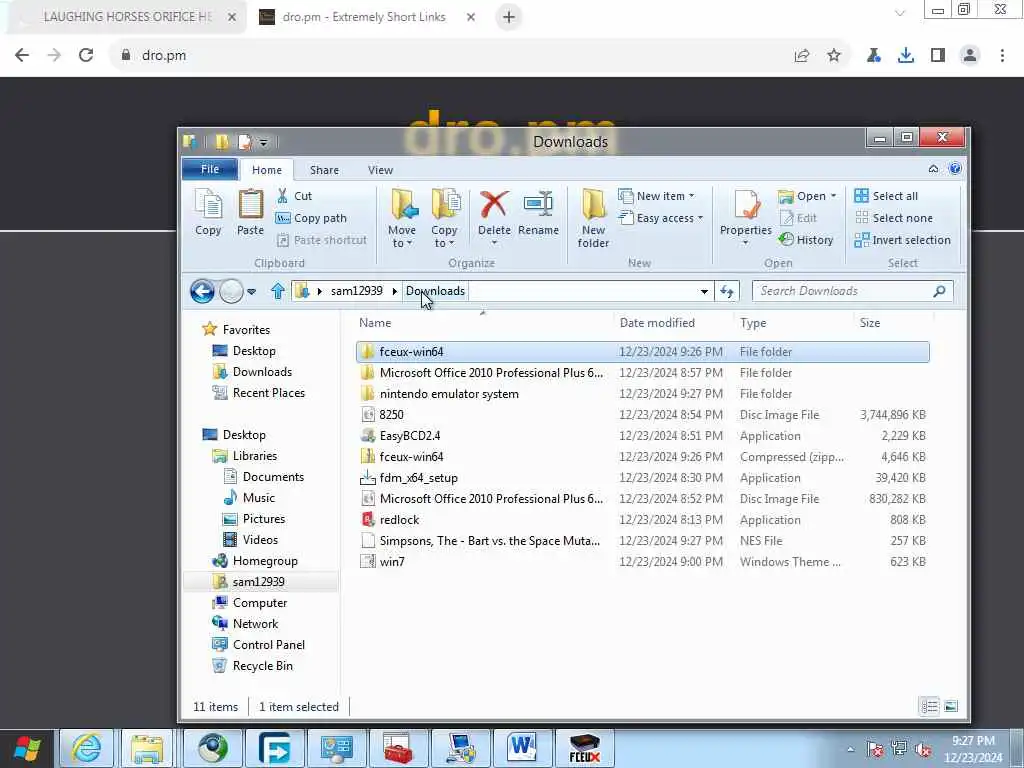Open the browser side panel icon
Screen dimensions: 1024x768
coord(938,56)
